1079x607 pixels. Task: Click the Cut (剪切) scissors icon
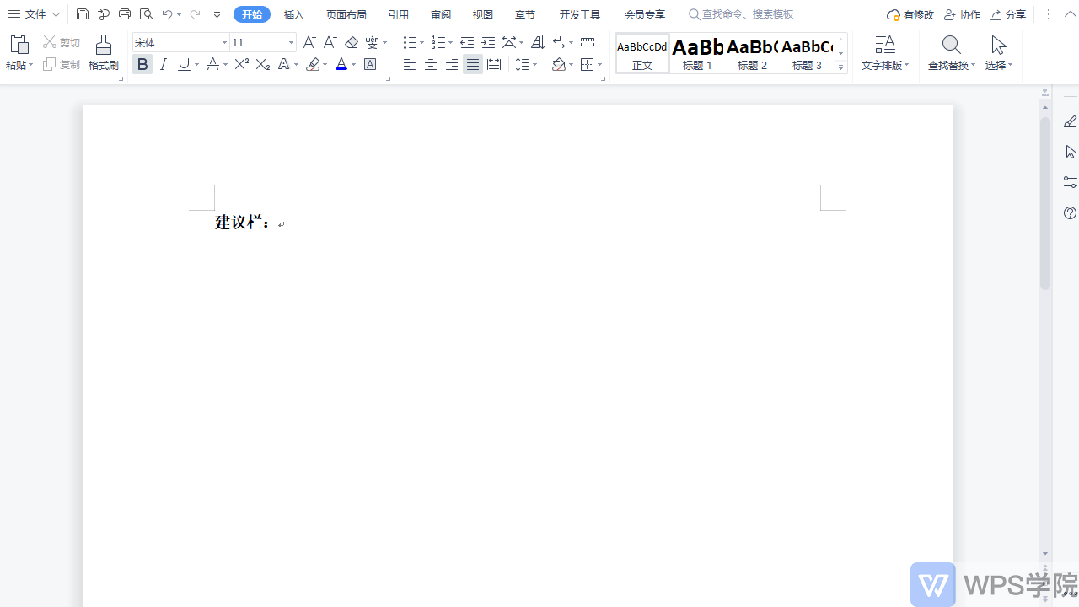[50, 42]
